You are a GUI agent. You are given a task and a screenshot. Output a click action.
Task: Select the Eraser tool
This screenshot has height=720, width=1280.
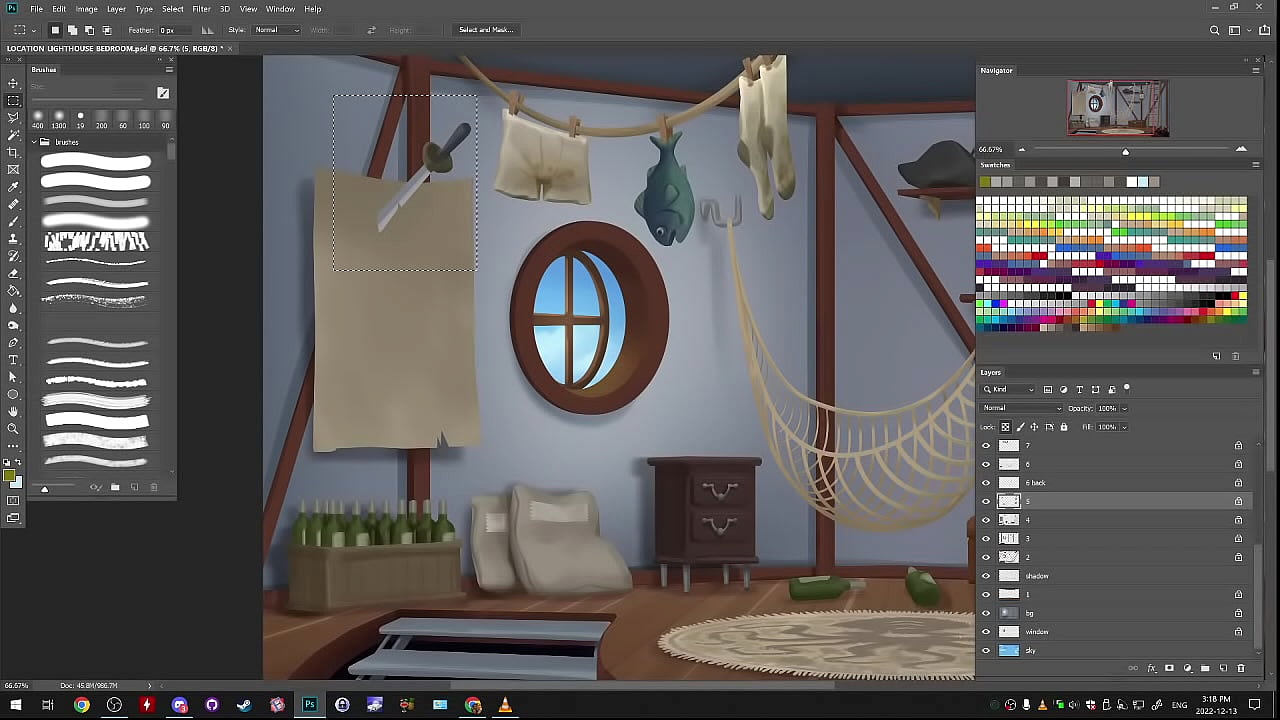point(13,273)
